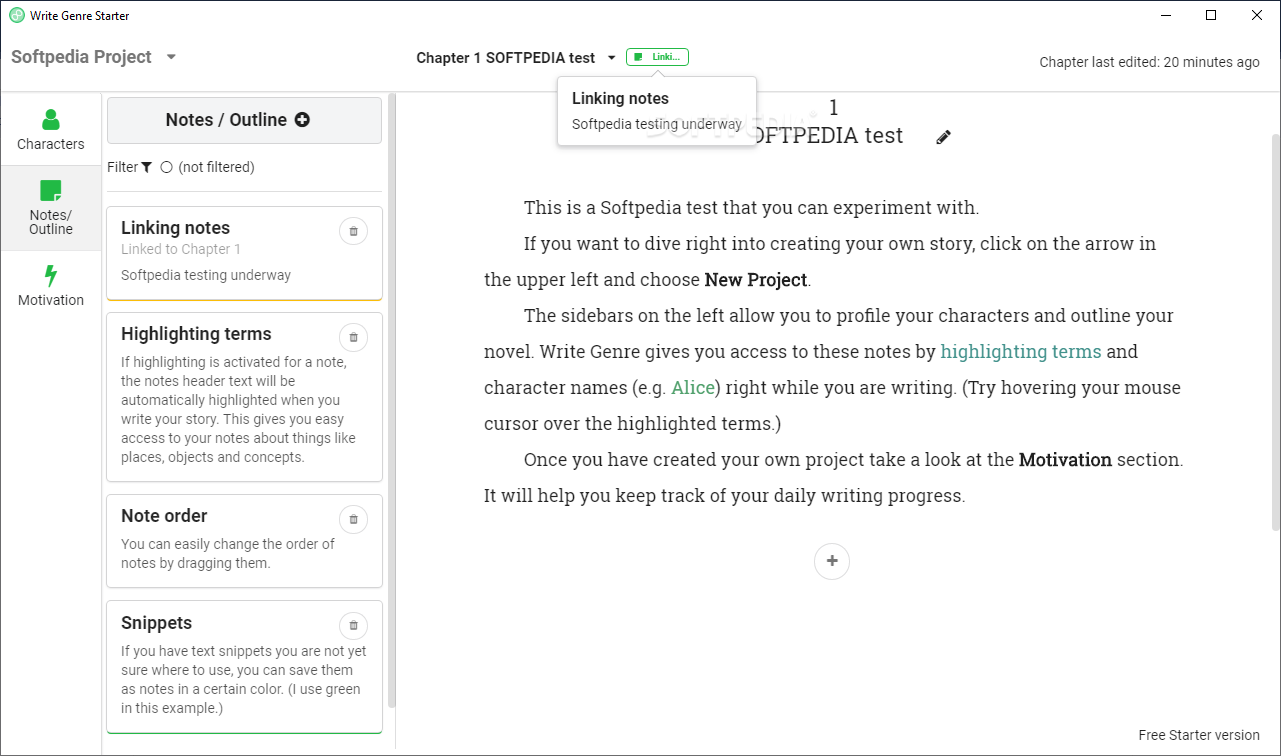The width and height of the screenshot is (1281, 756).
Task: Click the Softpedia testing underway note text
Action: click(206, 275)
